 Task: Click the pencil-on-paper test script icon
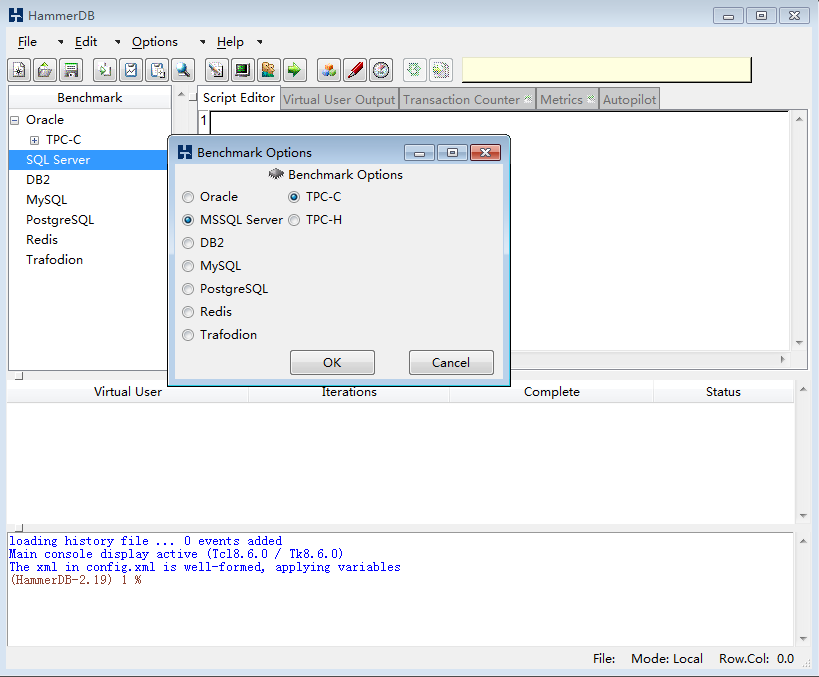coord(217,70)
